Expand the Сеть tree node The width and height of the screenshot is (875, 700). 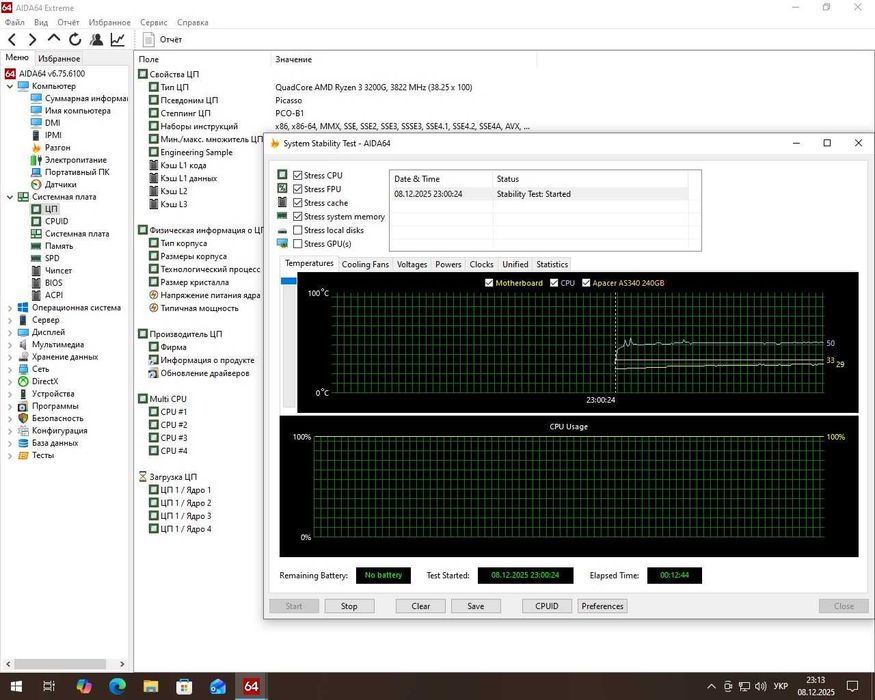[9, 369]
